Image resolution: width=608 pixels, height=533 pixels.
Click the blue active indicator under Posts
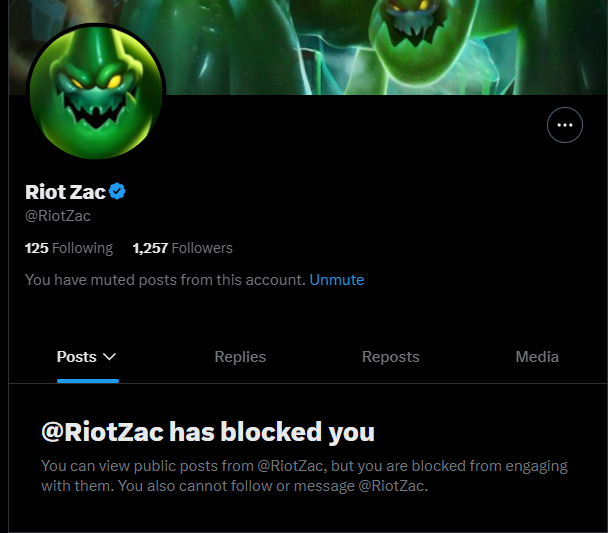[88, 381]
